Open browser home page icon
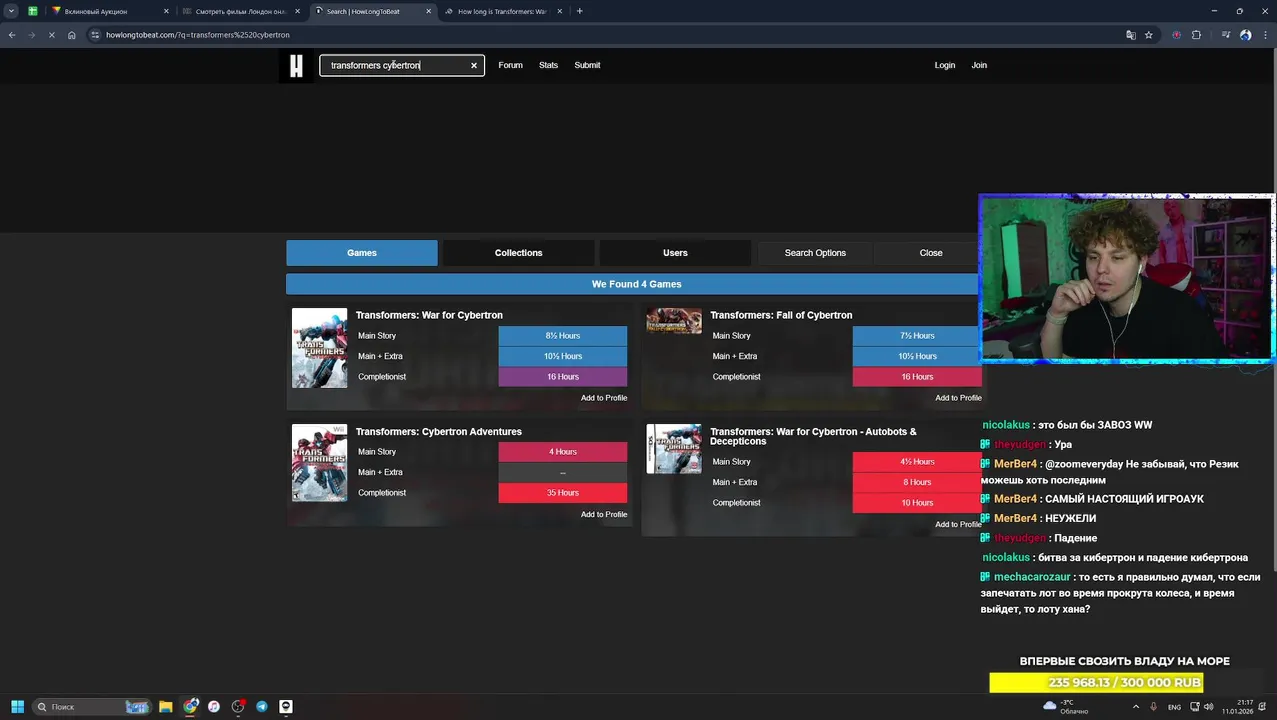This screenshot has height=720, width=1277. click(x=72, y=35)
